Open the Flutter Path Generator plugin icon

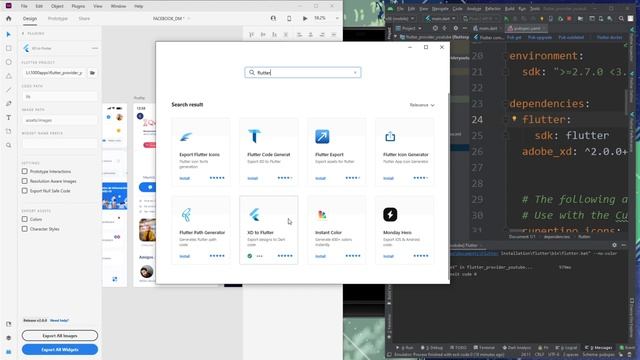pos(186,215)
